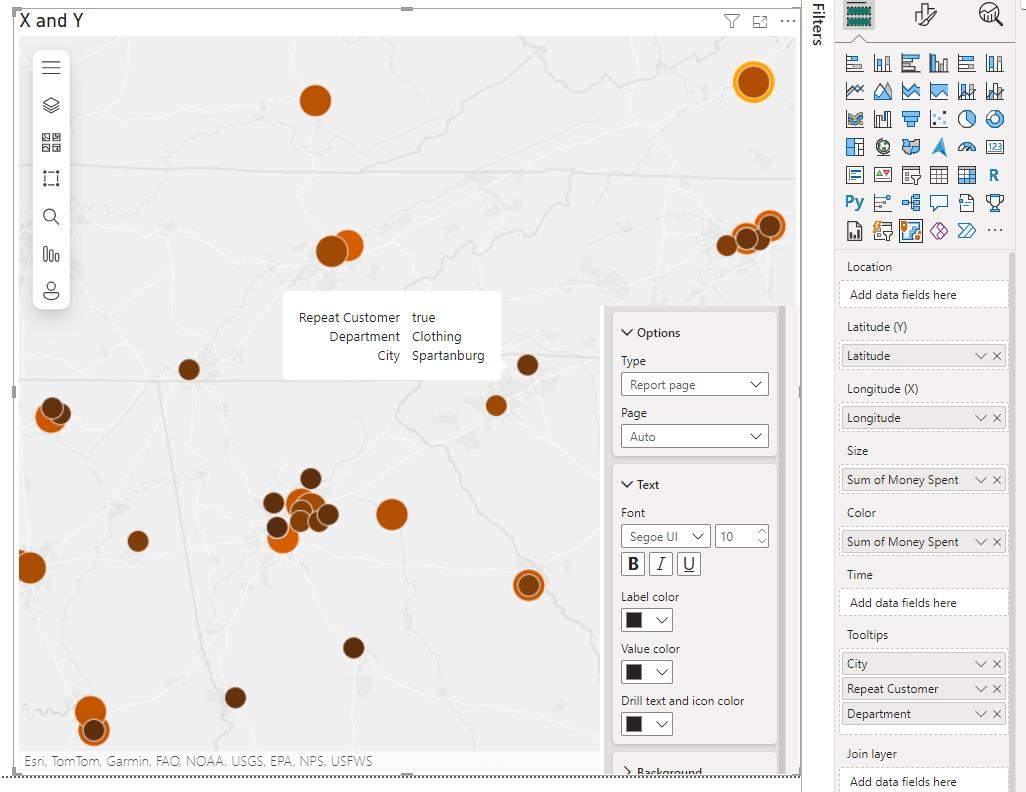Viewport: 1026px width, 792px height.
Task: Switch to the Format pane tab
Action: tap(925, 15)
